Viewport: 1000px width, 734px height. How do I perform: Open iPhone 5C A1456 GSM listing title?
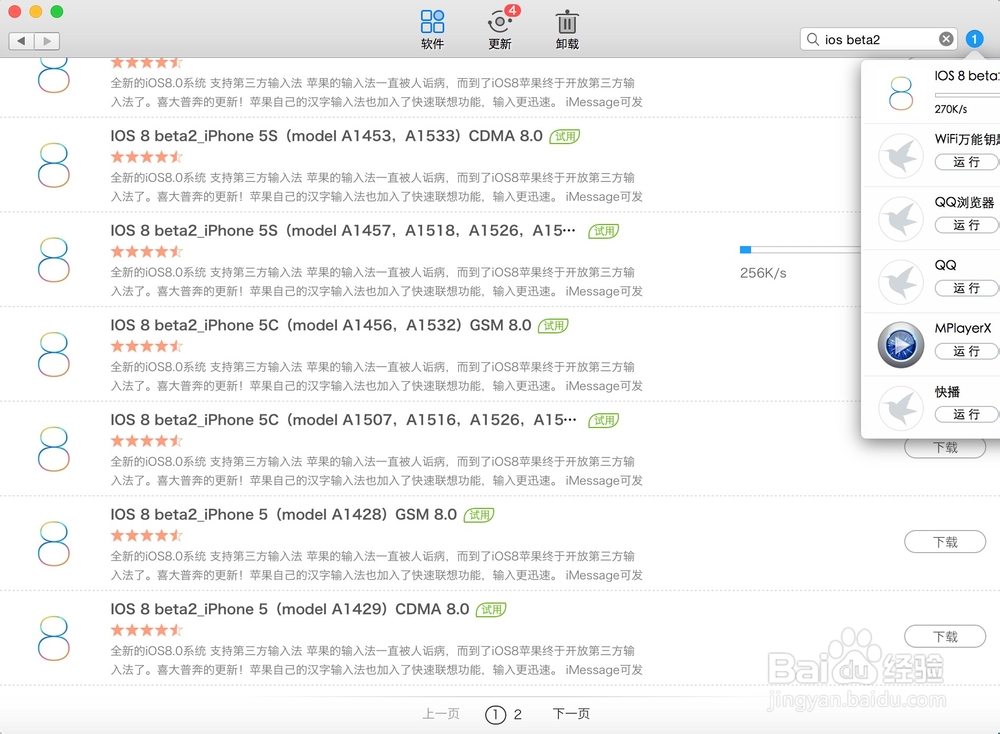click(x=321, y=325)
